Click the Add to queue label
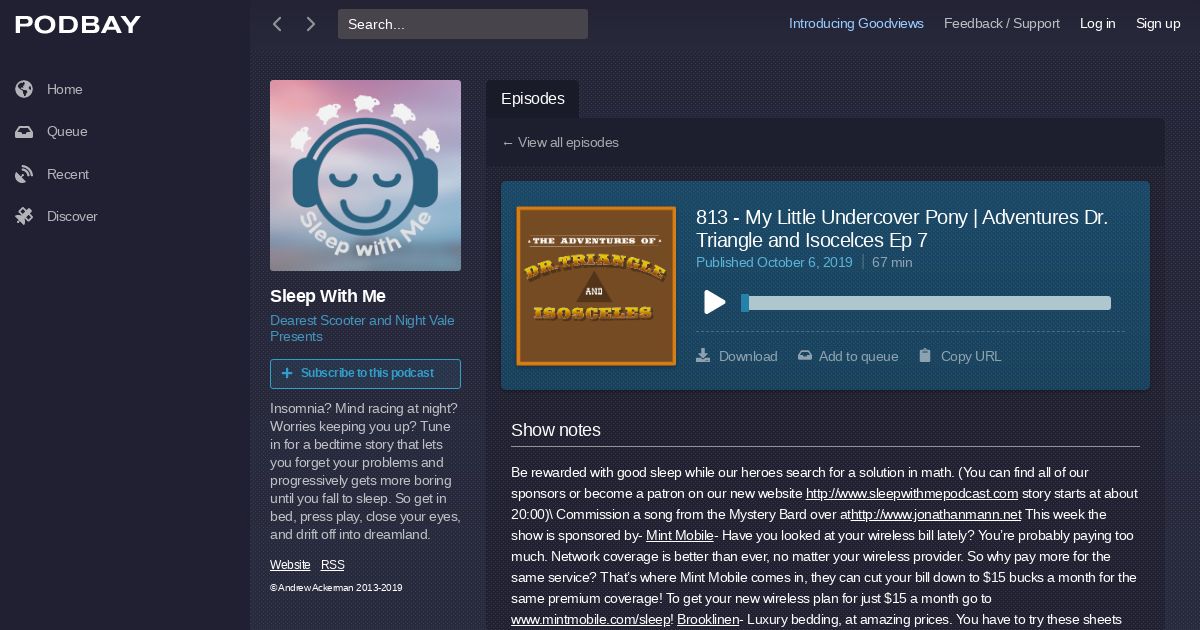Image resolution: width=1200 pixels, height=630 pixels. tap(858, 356)
